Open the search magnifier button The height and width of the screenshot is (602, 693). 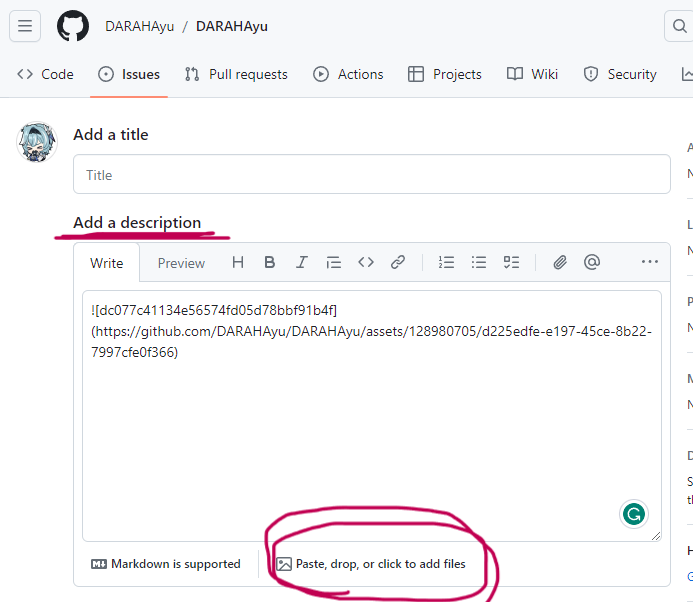(679, 26)
